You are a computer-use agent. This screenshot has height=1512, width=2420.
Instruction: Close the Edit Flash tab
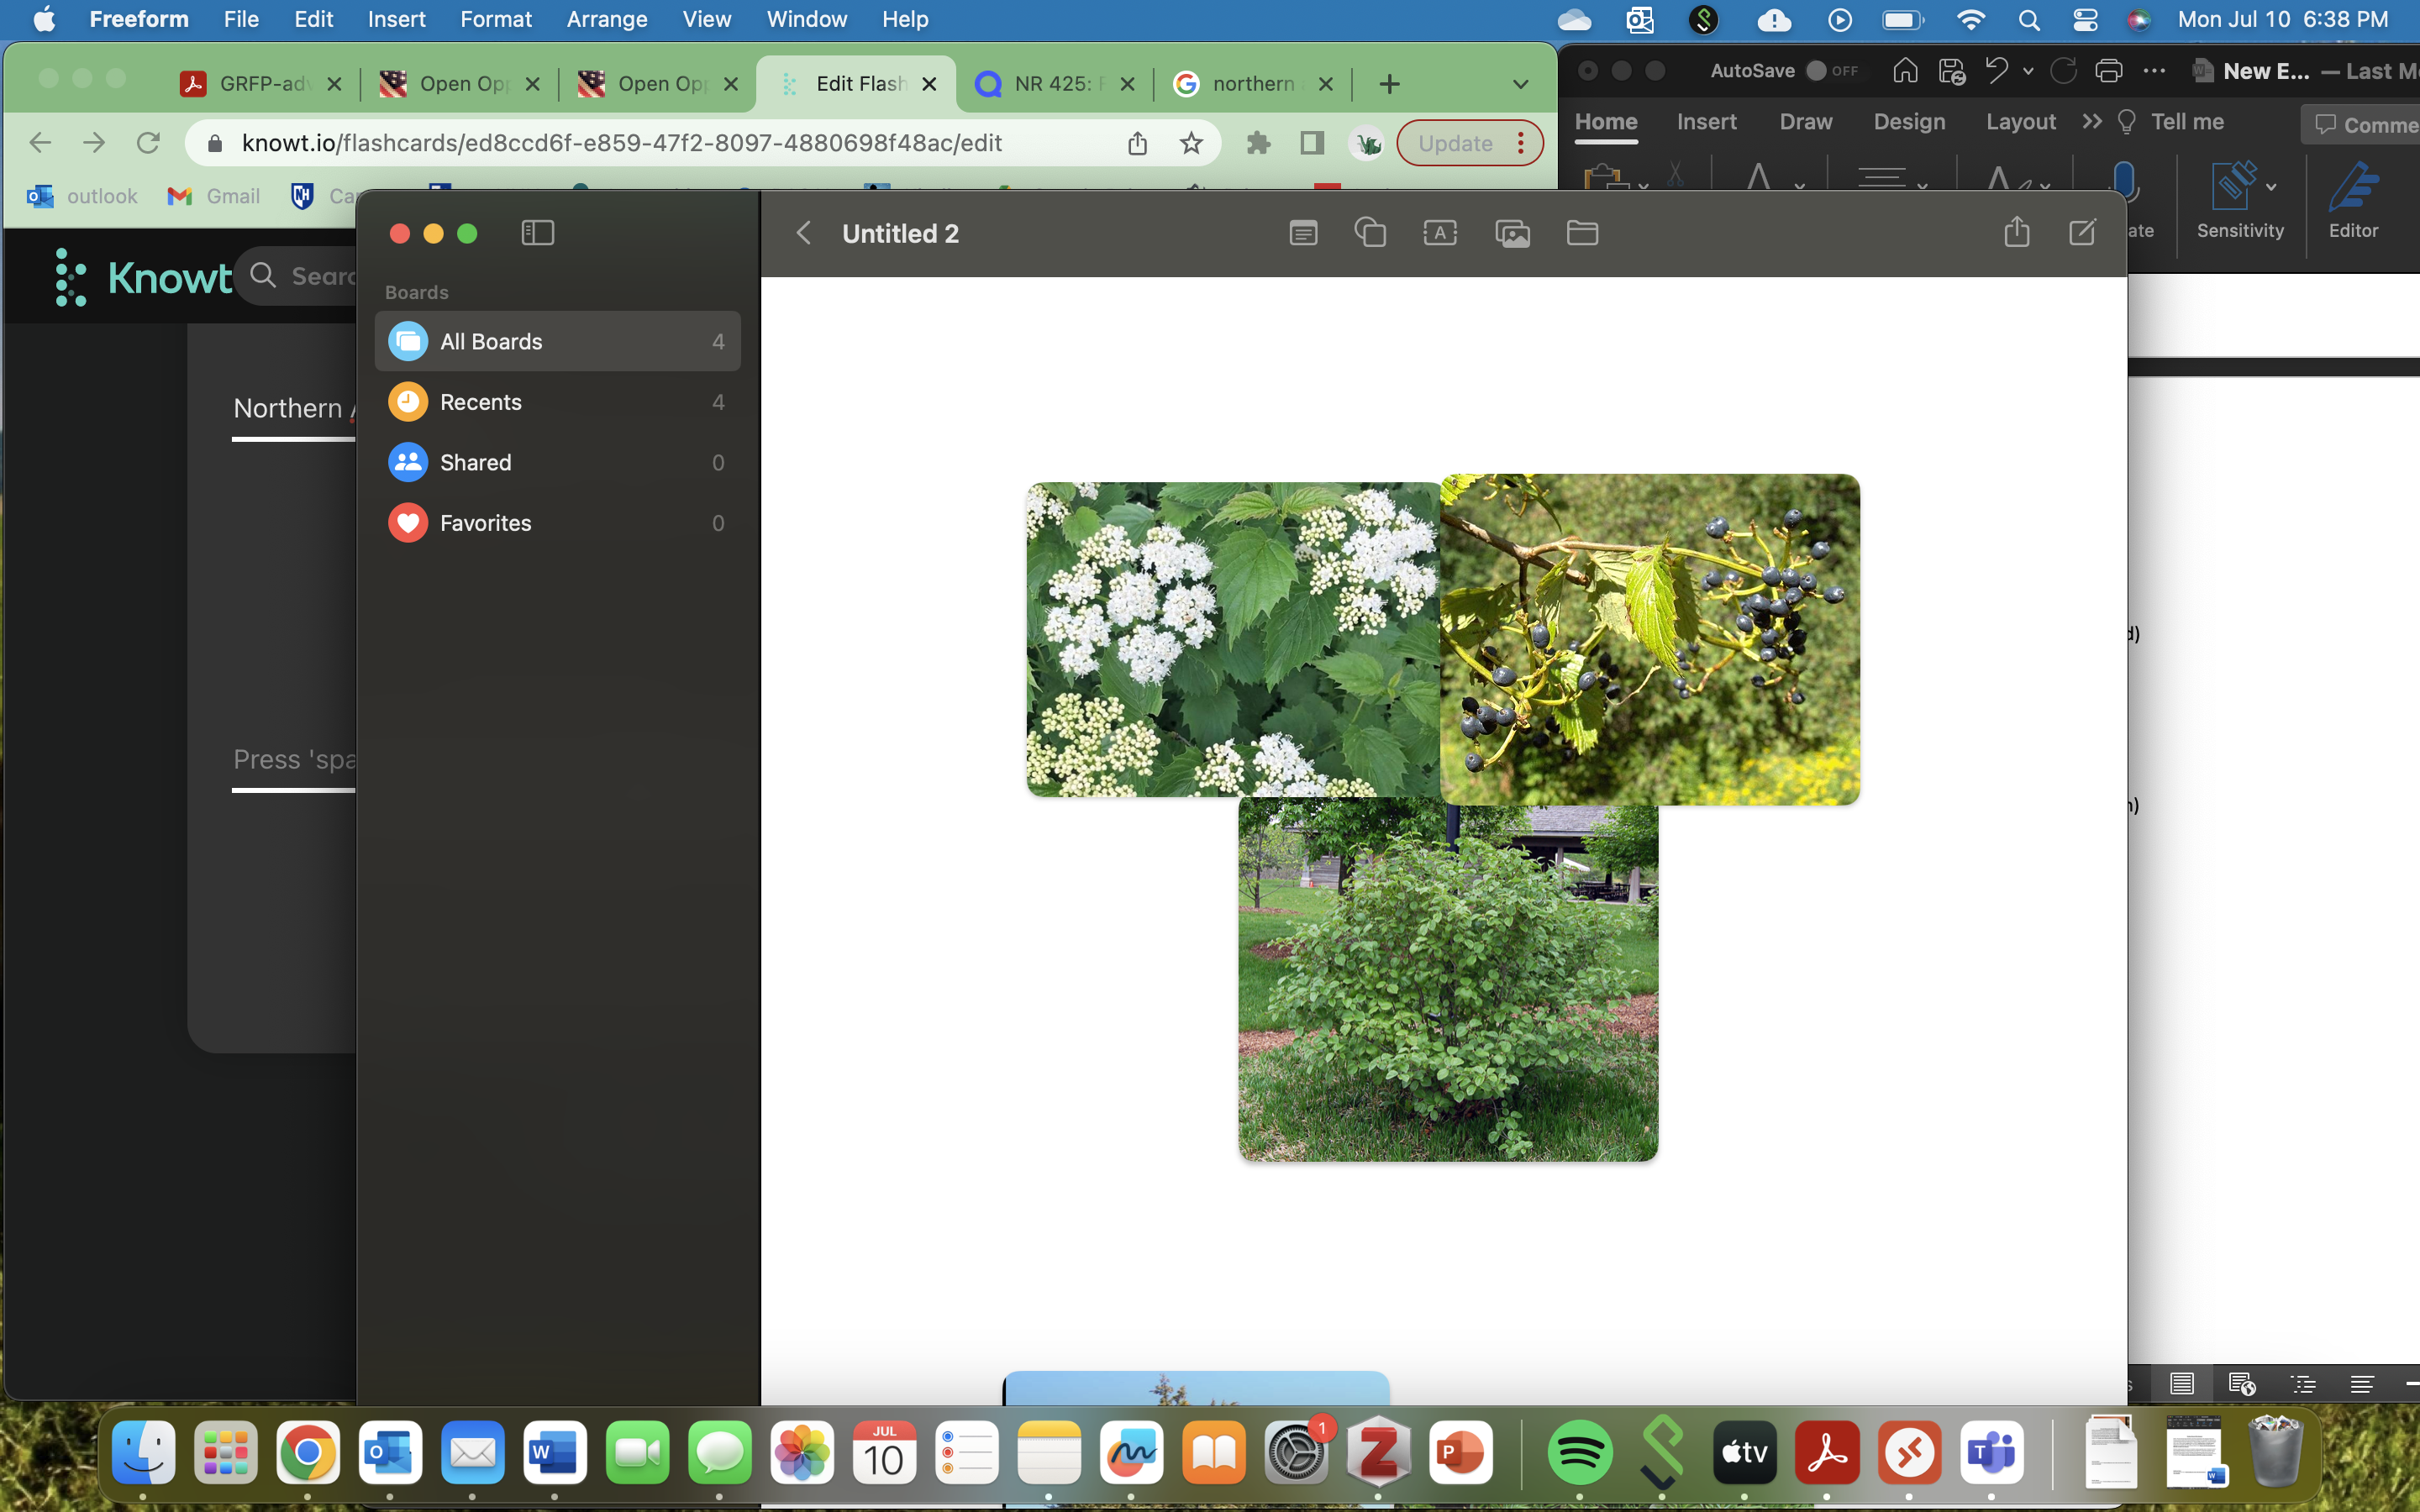click(929, 84)
